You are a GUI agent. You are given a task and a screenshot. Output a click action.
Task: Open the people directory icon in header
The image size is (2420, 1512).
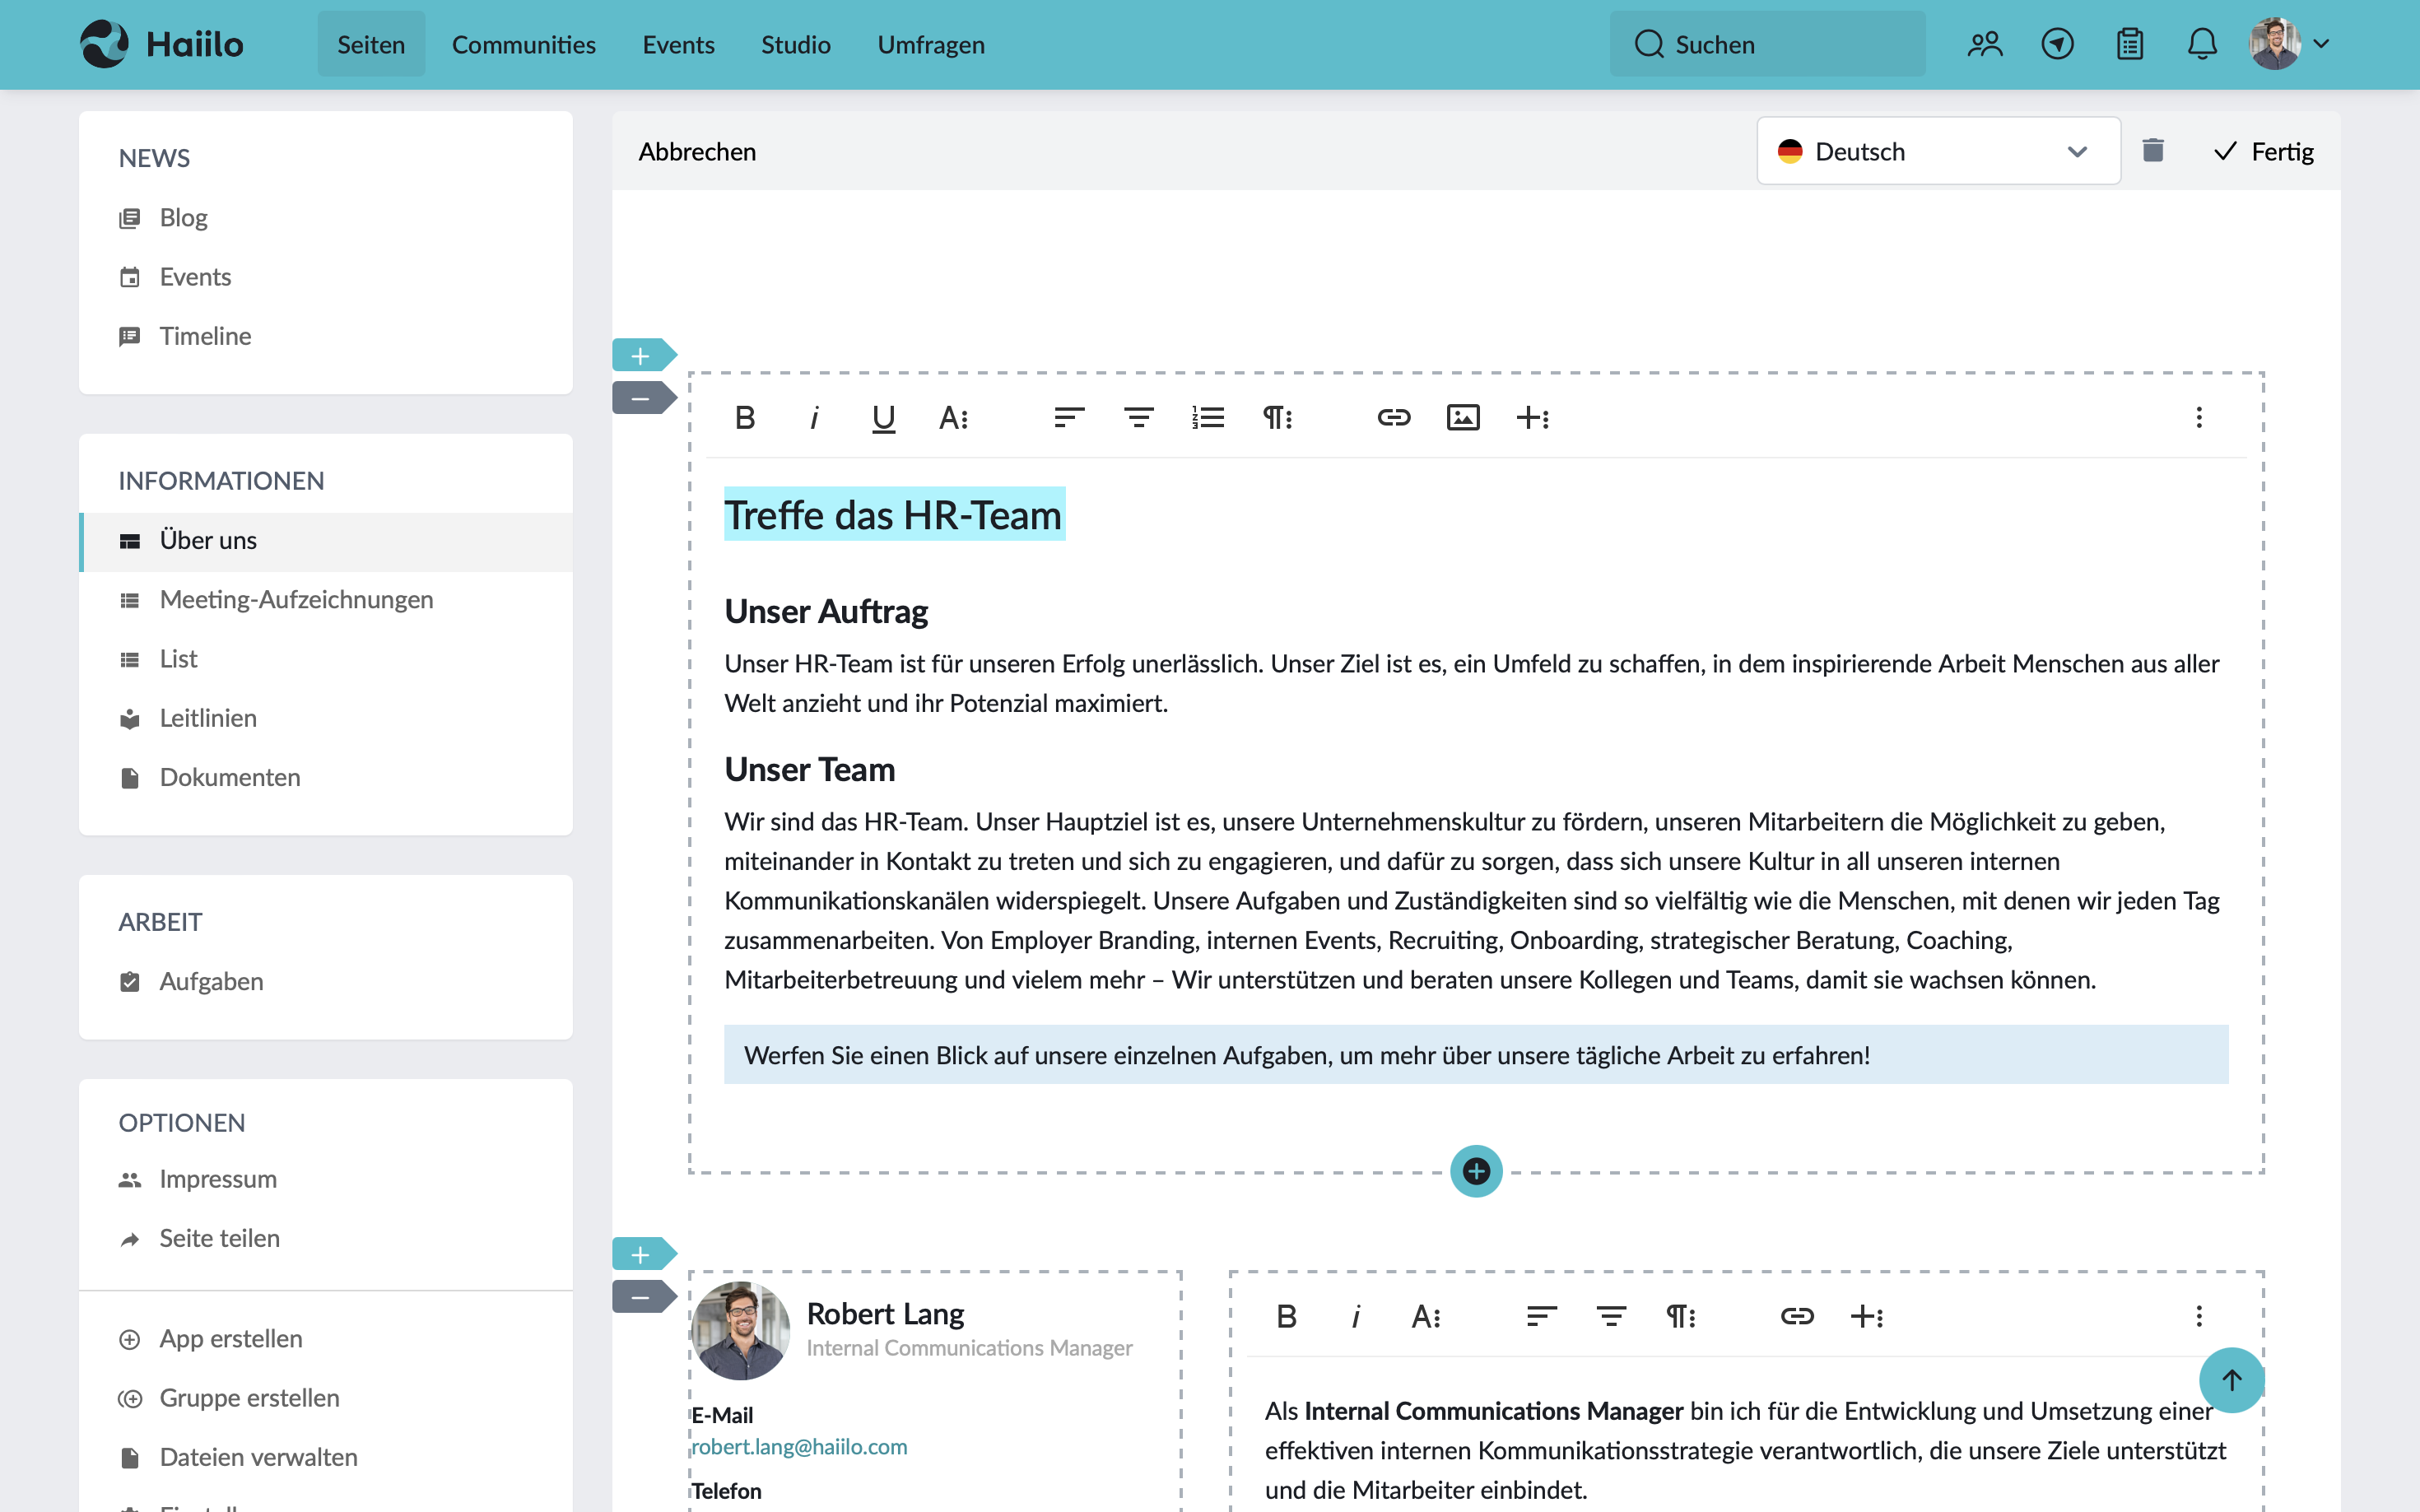coord(1985,44)
